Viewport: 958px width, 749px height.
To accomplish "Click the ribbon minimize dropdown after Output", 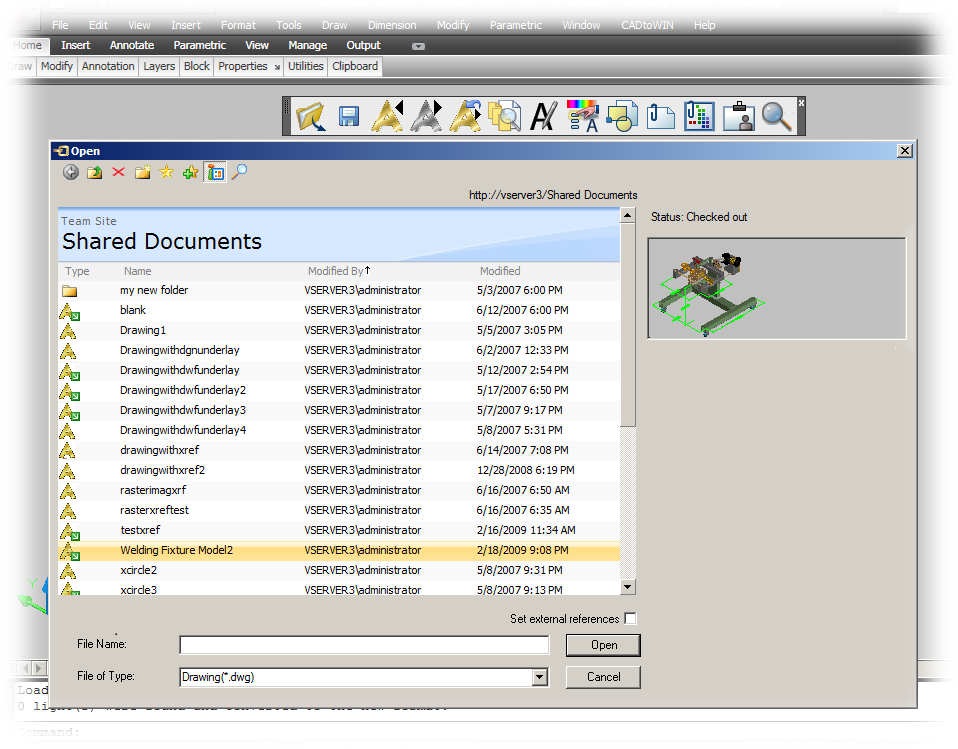I will [419, 46].
